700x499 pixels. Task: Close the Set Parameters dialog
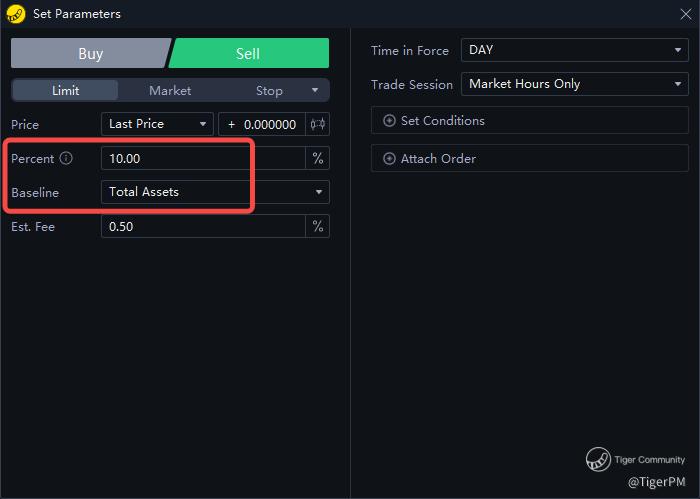tap(685, 14)
